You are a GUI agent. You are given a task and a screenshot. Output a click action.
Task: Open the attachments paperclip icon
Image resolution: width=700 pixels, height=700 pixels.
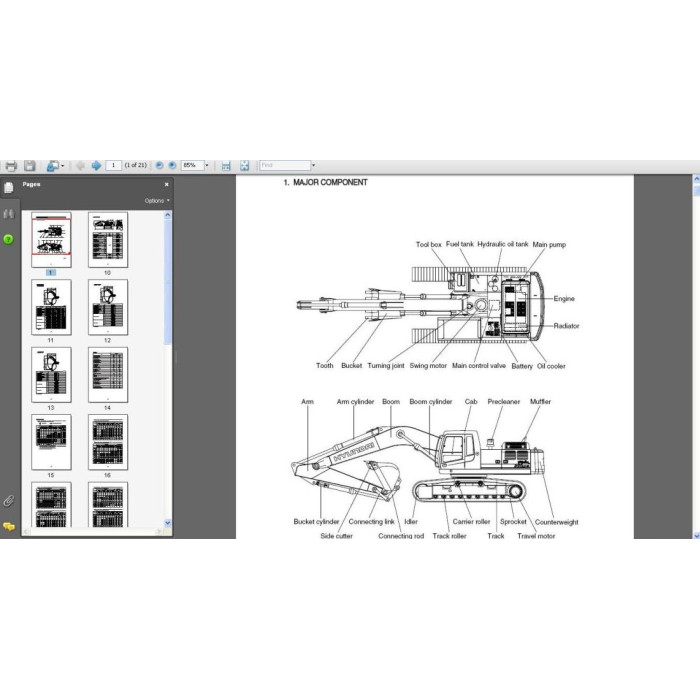pos(8,501)
